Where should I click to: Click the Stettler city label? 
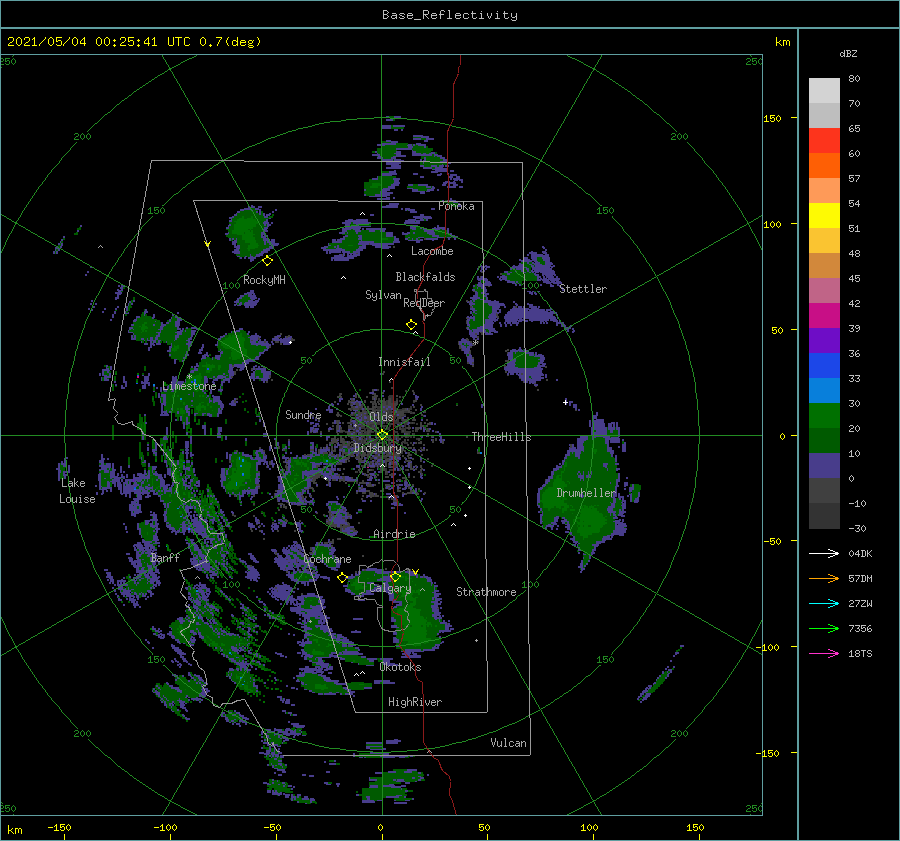pyautogui.click(x=583, y=289)
